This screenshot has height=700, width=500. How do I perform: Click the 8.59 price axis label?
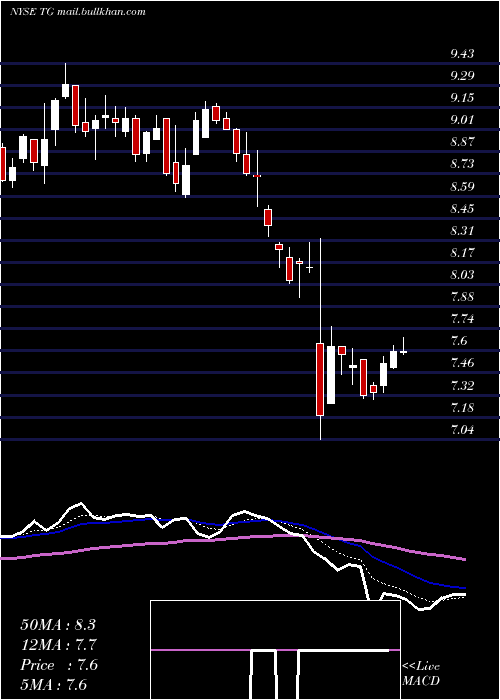[462, 187]
